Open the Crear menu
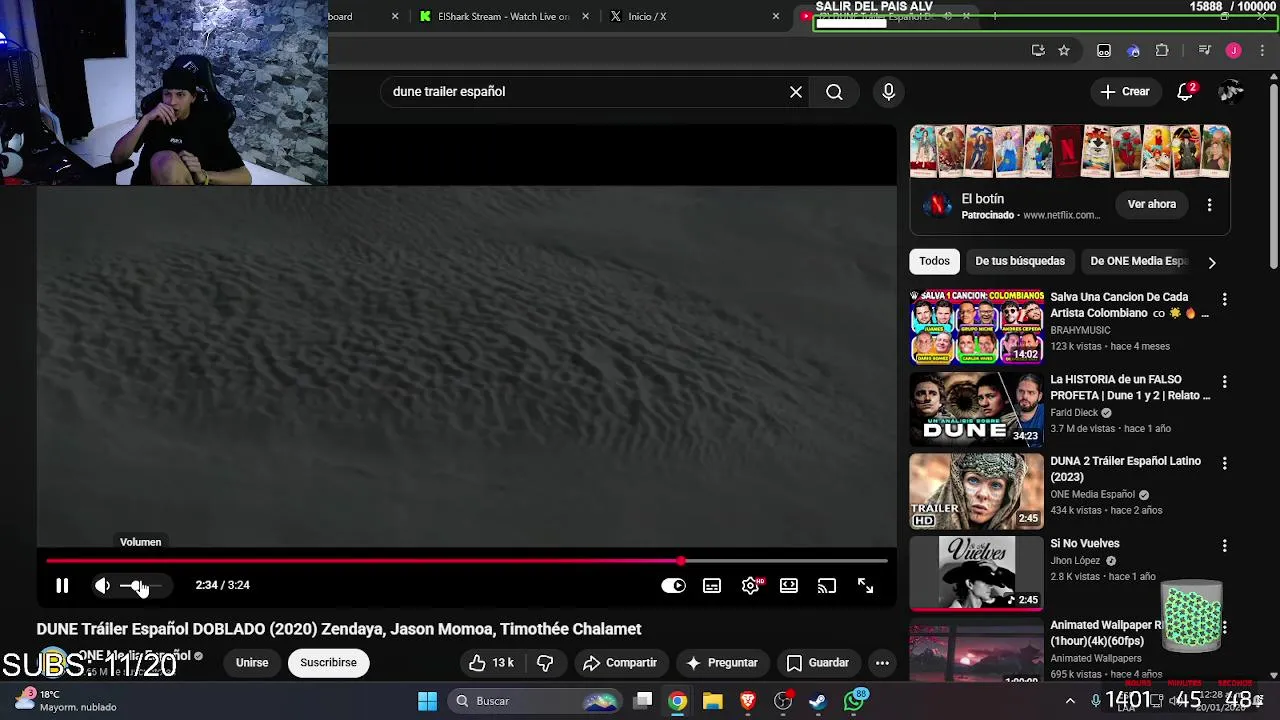The height and width of the screenshot is (720, 1280). coord(1125,92)
